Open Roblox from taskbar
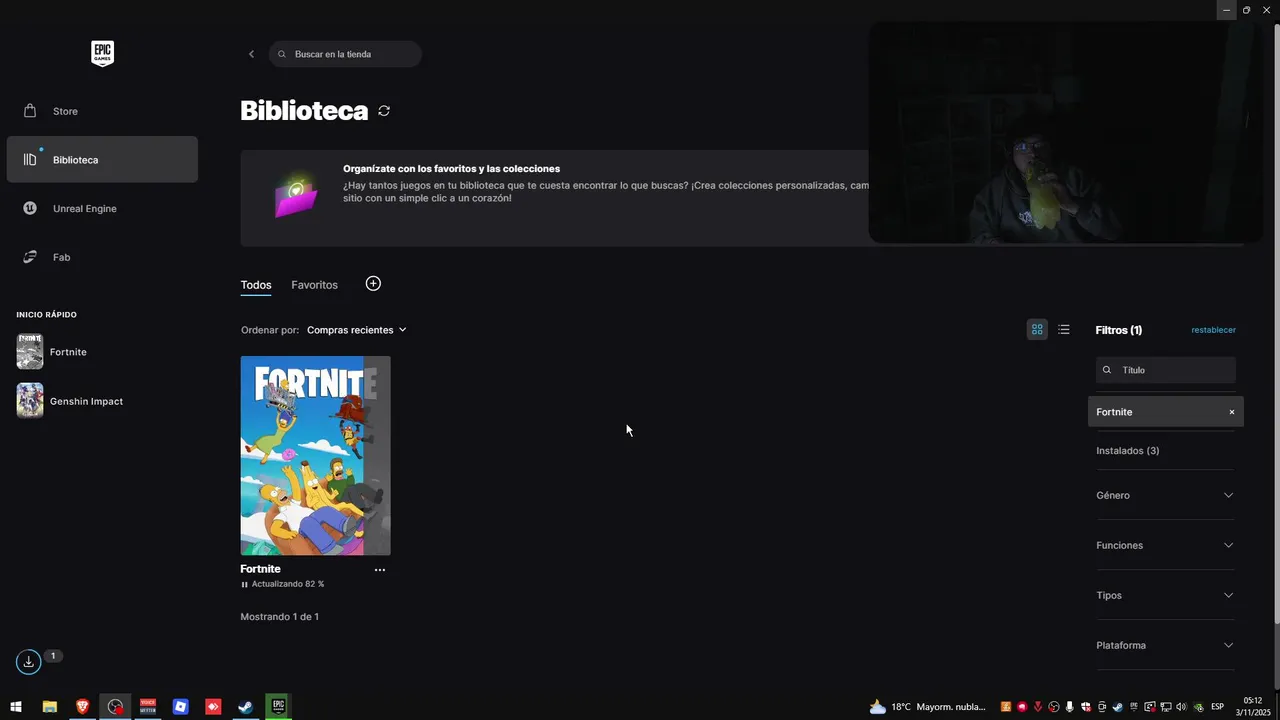 point(180,707)
